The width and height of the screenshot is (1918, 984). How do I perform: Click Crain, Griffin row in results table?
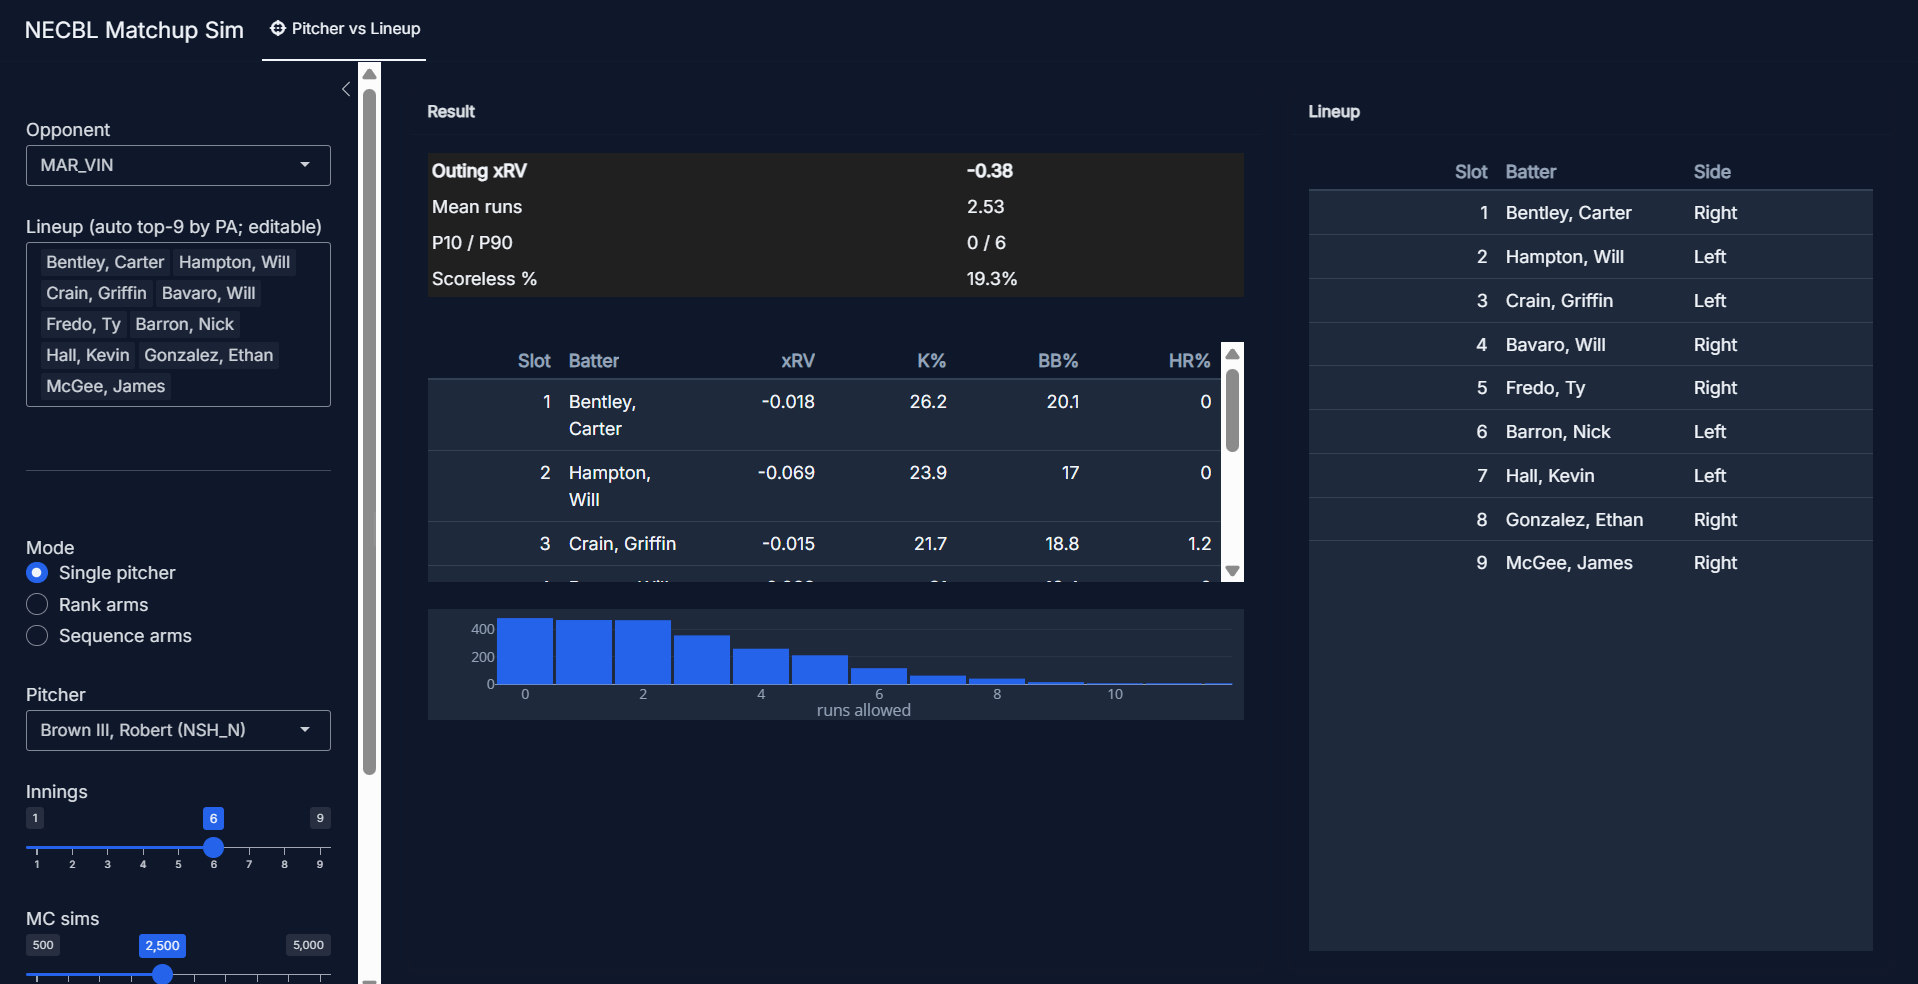tap(825, 544)
